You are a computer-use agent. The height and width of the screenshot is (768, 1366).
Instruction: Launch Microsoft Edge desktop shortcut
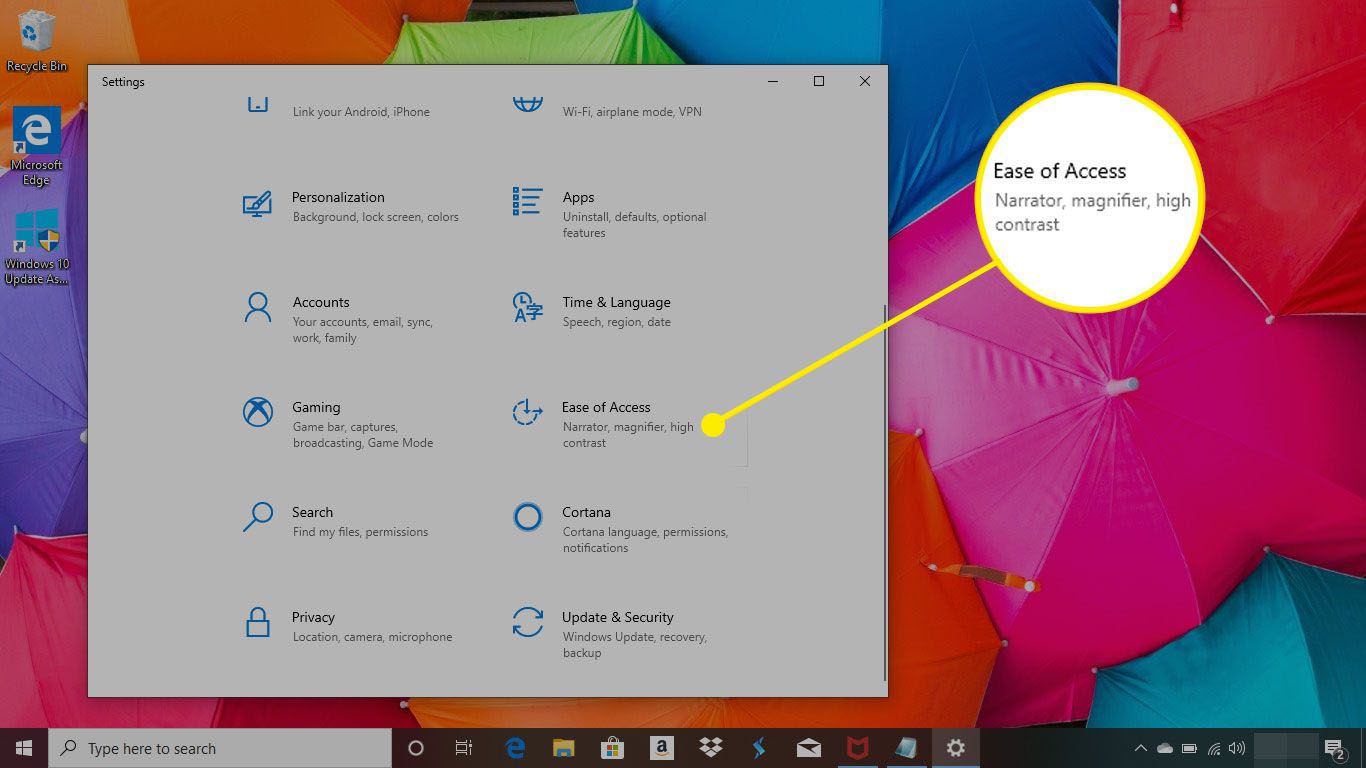pyautogui.click(x=37, y=146)
